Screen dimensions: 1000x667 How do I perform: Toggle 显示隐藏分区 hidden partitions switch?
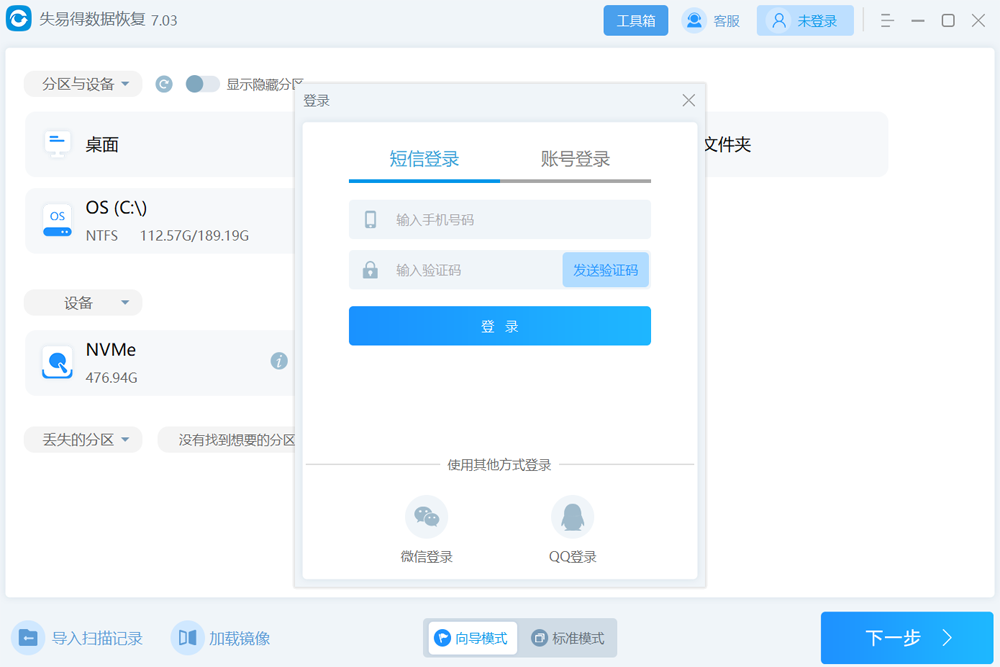pyautogui.click(x=202, y=84)
